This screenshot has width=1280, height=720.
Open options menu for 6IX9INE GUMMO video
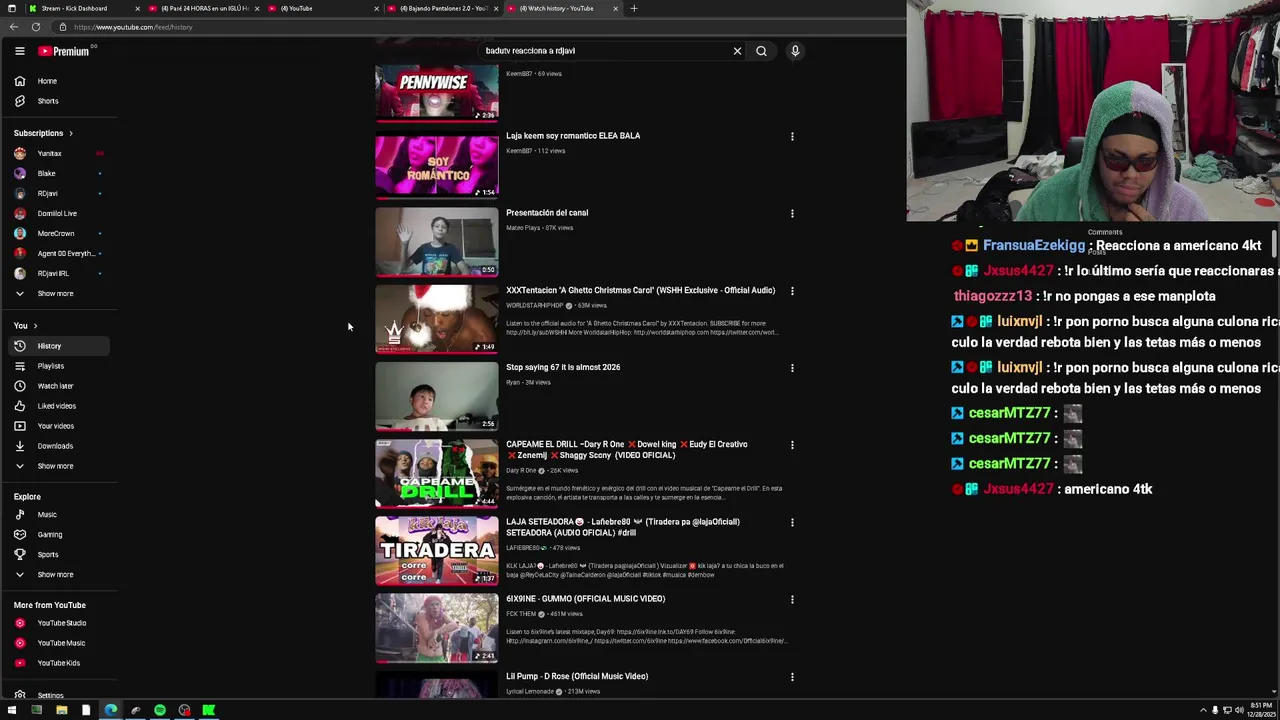click(x=792, y=599)
